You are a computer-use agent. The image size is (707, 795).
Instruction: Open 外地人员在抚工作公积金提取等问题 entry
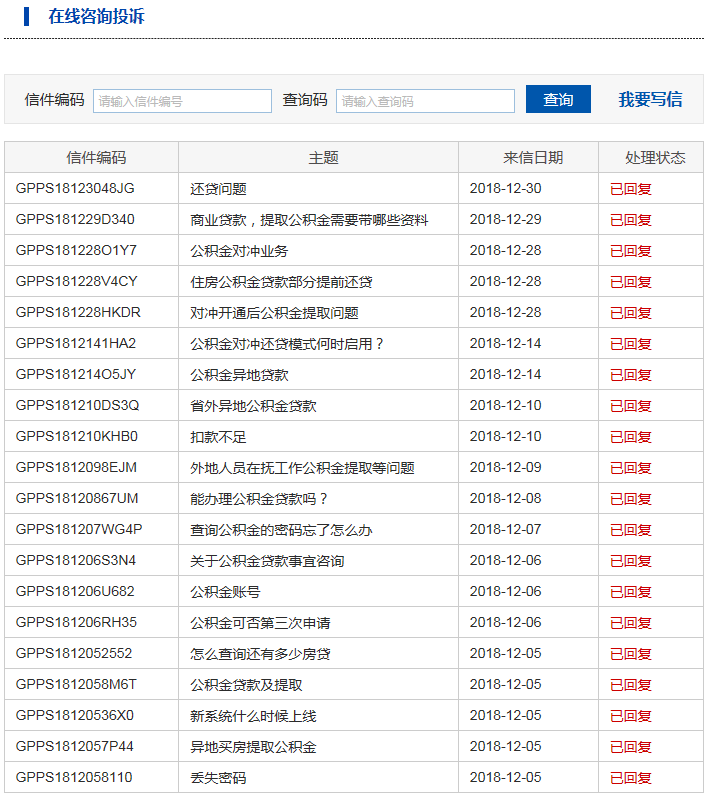click(302, 467)
